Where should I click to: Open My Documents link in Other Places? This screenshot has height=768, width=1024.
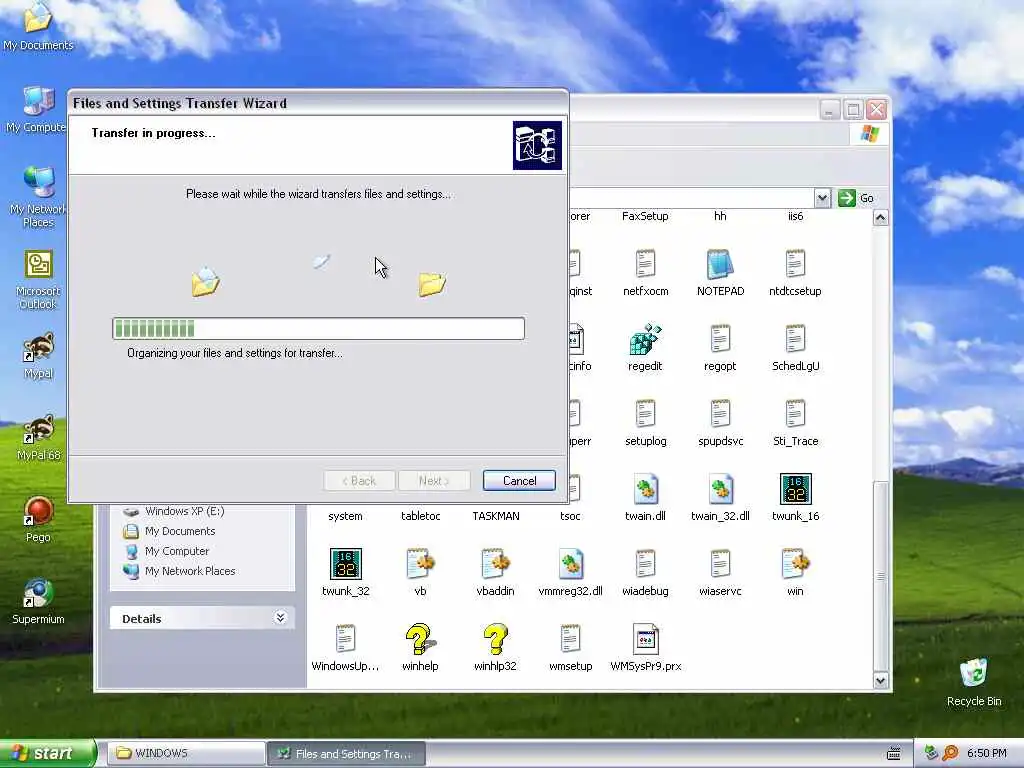point(180,531)
